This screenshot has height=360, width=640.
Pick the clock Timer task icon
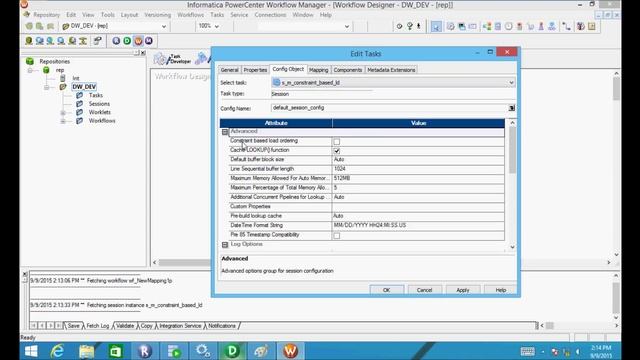pyautogui.click(x=509, y=27)
